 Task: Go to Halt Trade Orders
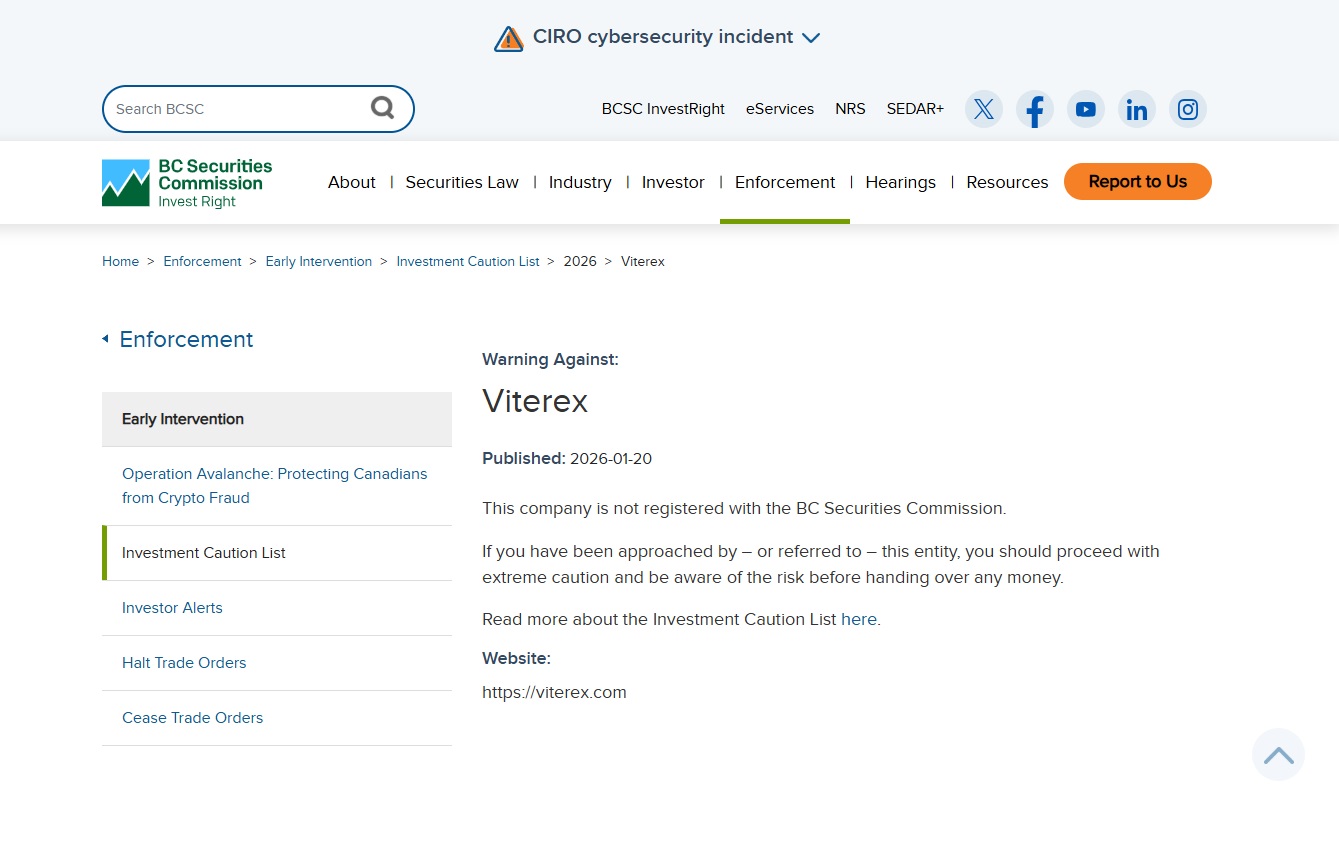click(x=184, y=662)
